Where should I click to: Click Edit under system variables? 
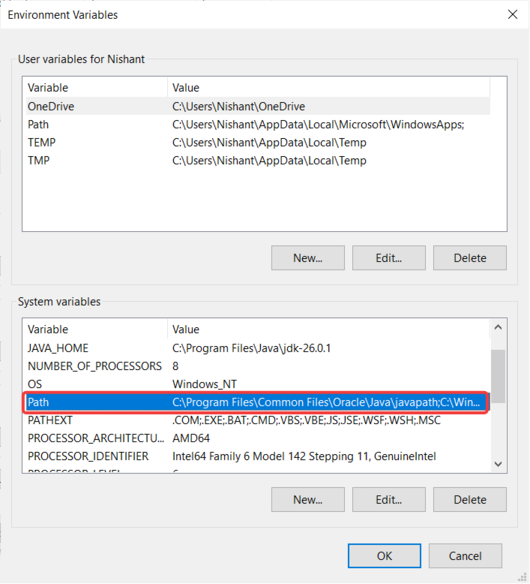388,499
